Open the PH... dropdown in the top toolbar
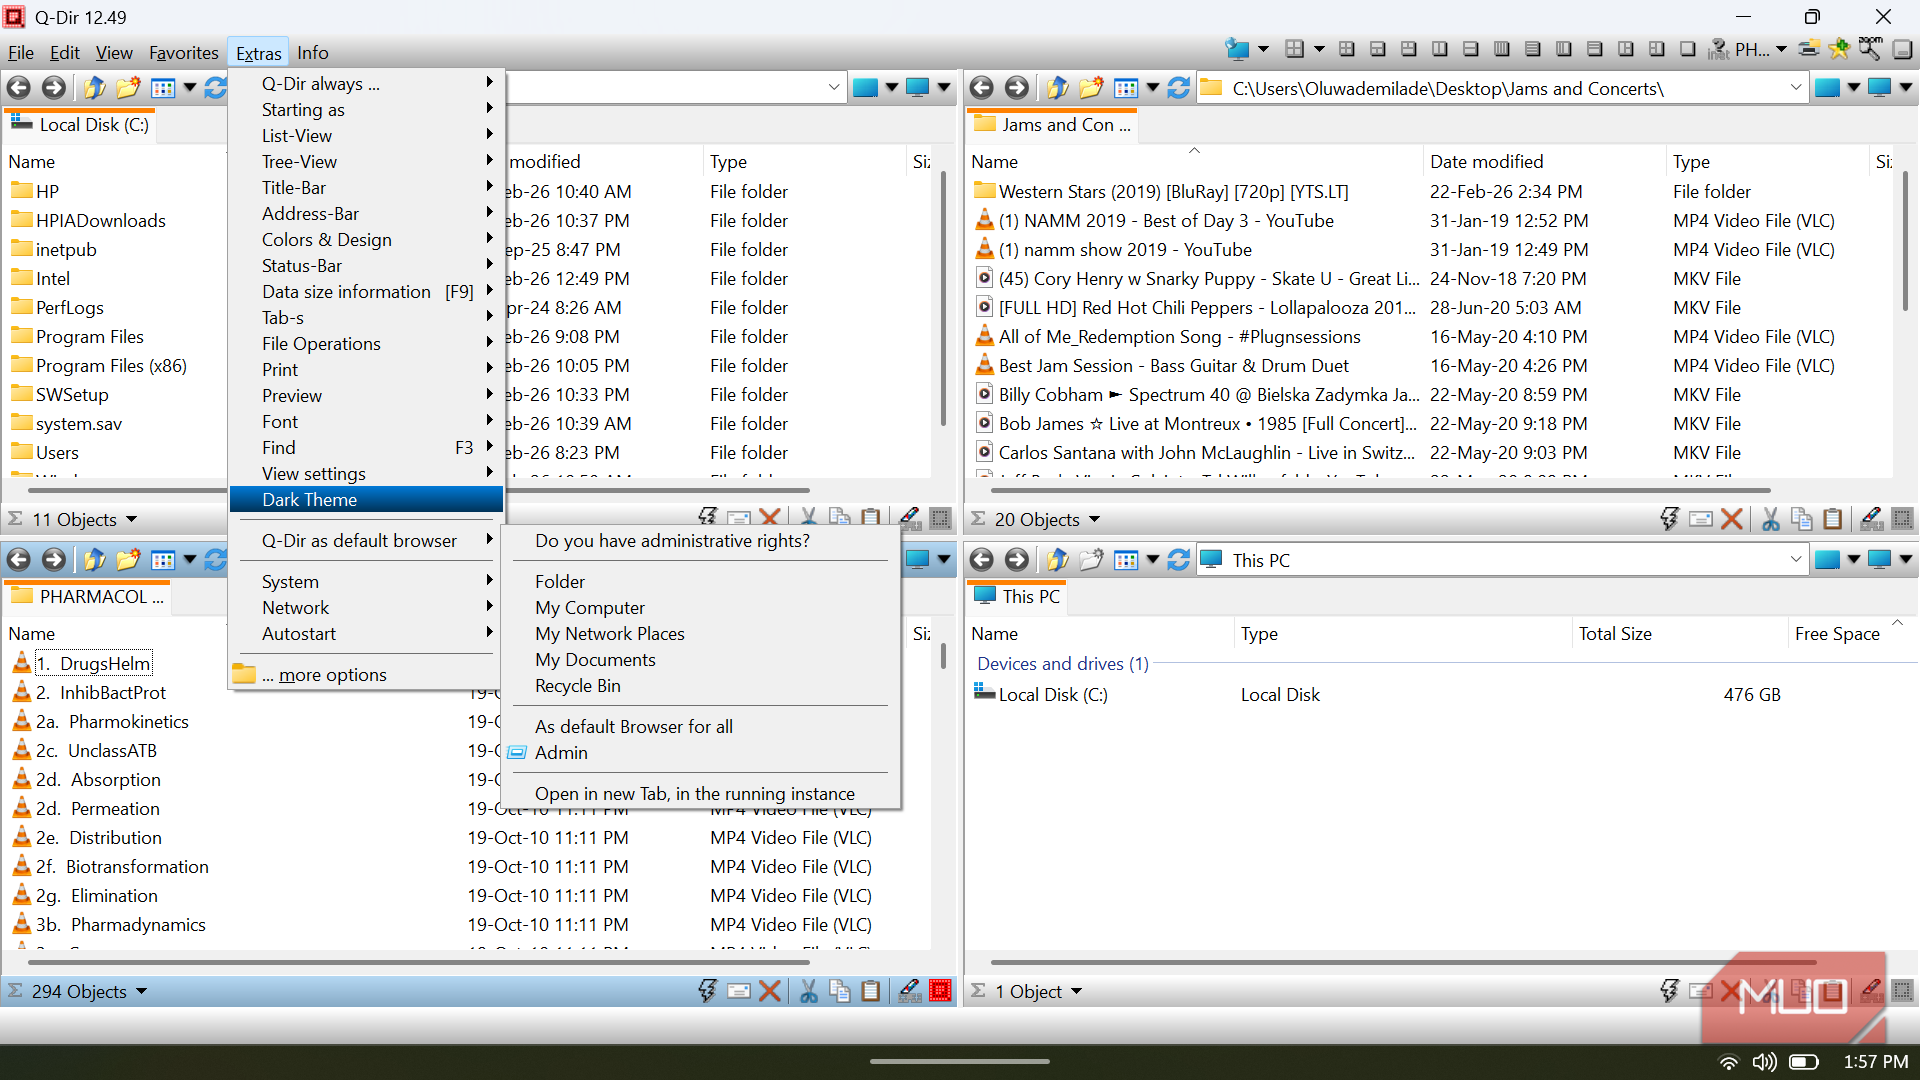This screenshot has width=1920, height=1080. (x=1781, y=49)
